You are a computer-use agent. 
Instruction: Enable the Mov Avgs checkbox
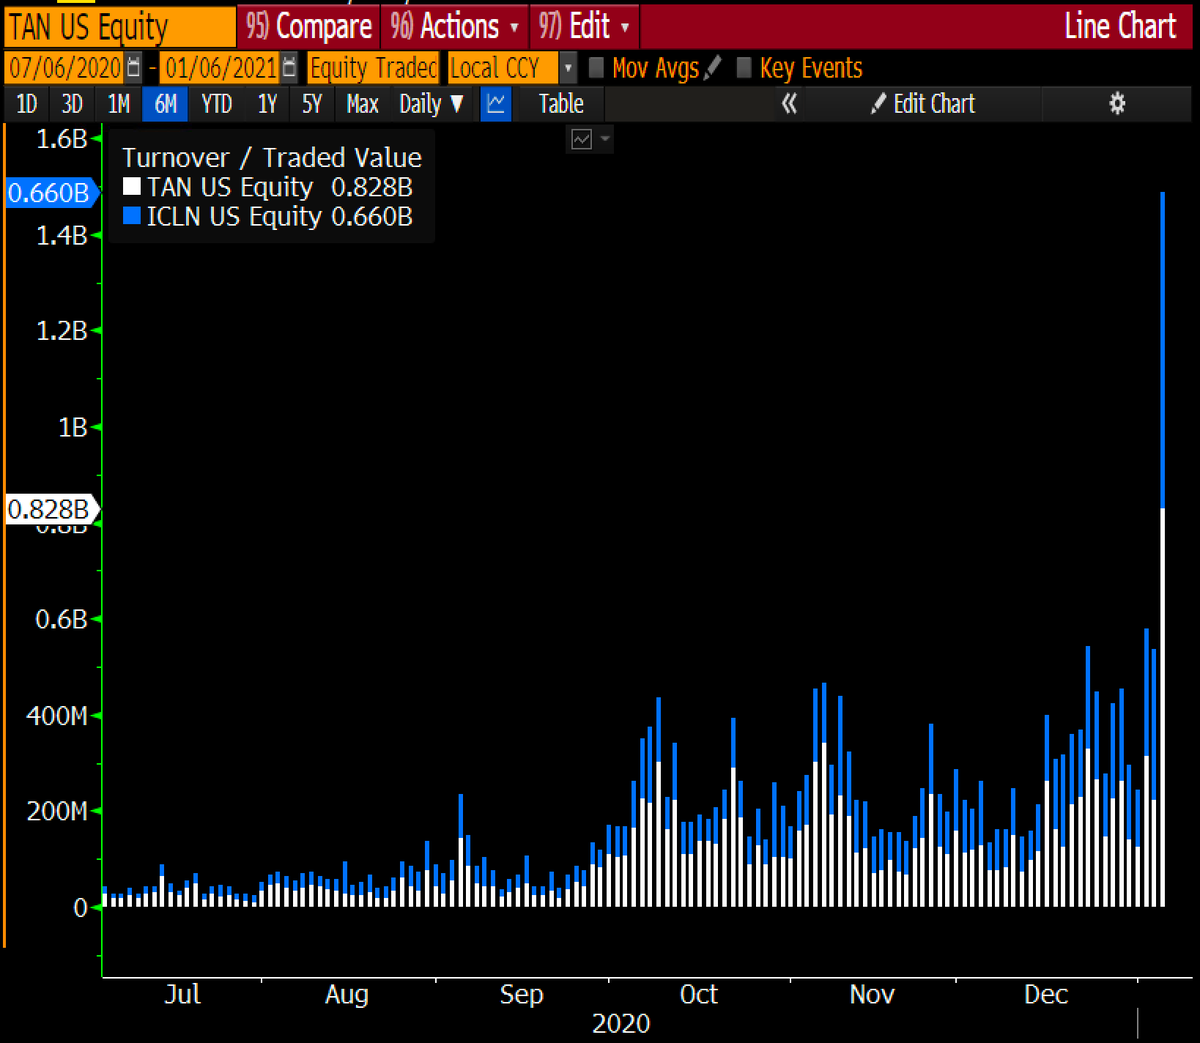pyautogui.click(x=596, y=68)
